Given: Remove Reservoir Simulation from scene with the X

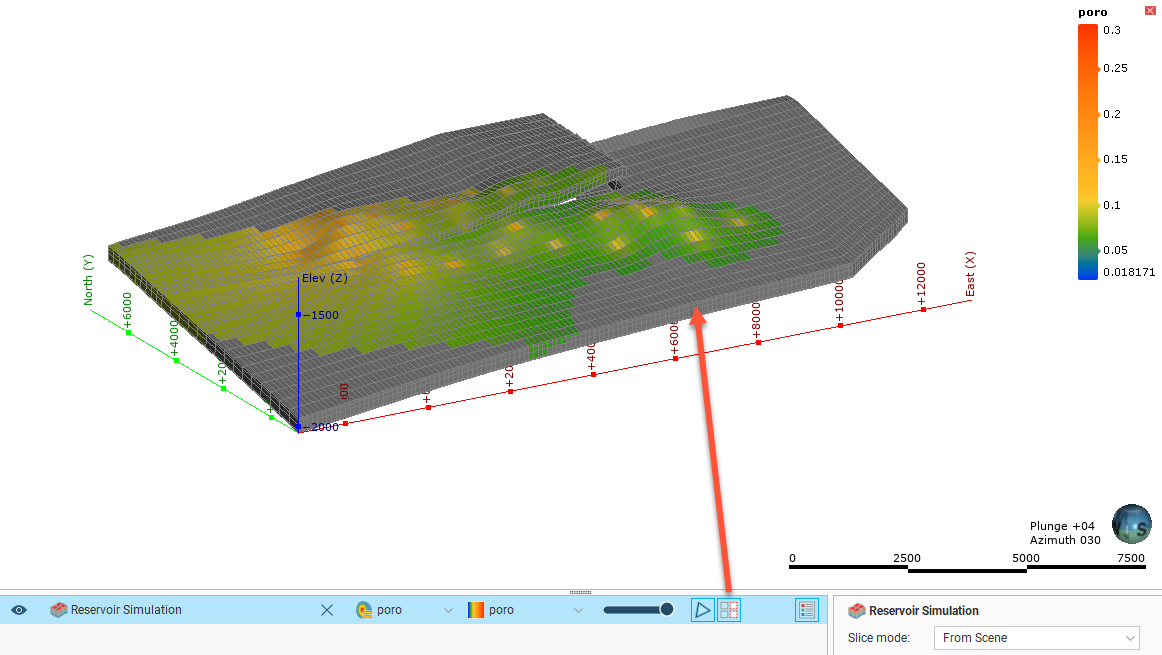Looking at the screenshot, I should click(326, 610).
